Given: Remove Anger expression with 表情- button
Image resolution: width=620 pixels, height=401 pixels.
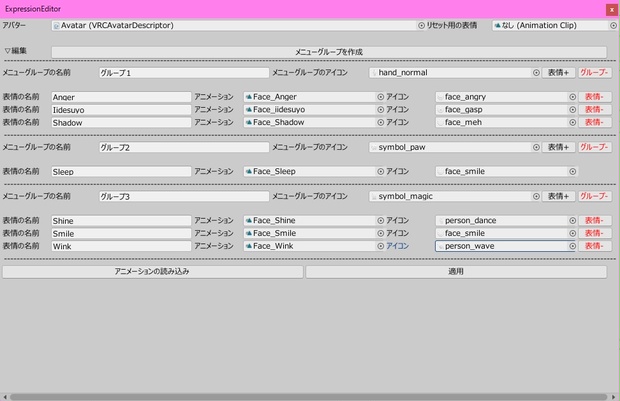Looking at the screenshot, I should (595, 97).
